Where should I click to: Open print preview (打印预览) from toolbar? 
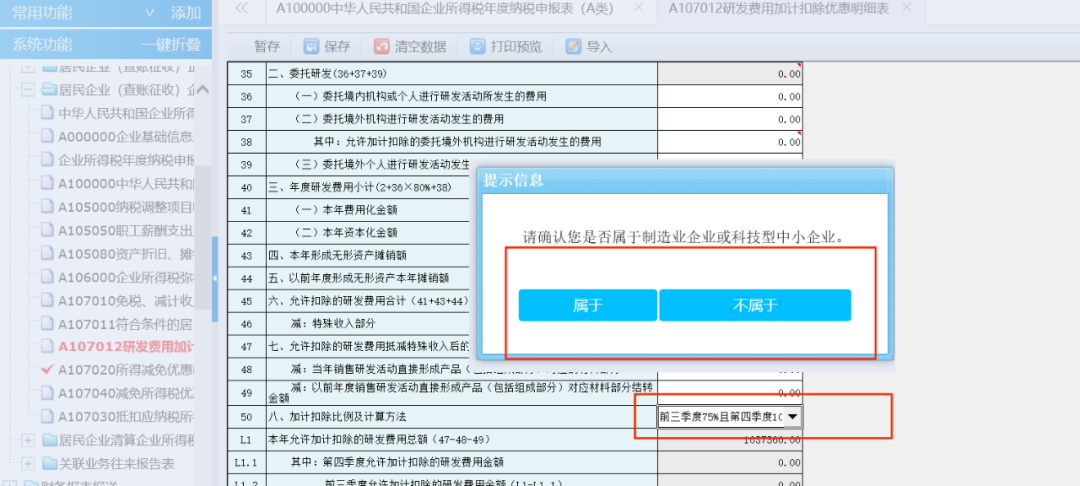pyautogui.click(x=477, y=46)
